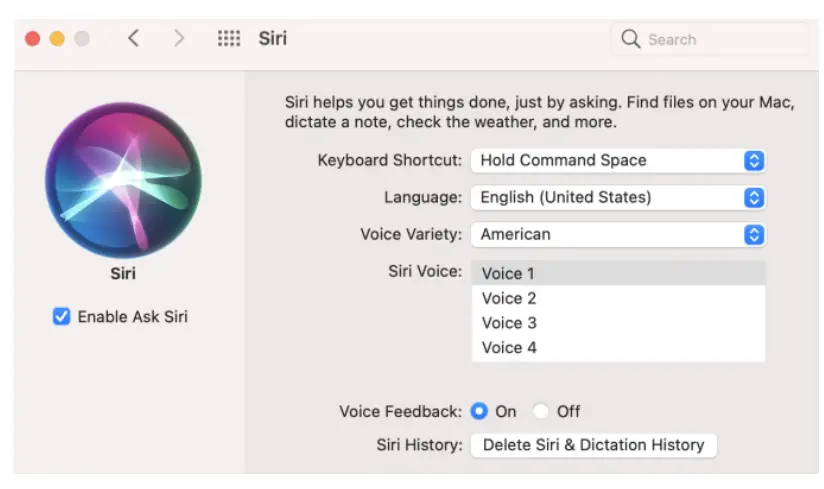
Task: Click the magnifying glass search icon
Action: pos(630,39)
